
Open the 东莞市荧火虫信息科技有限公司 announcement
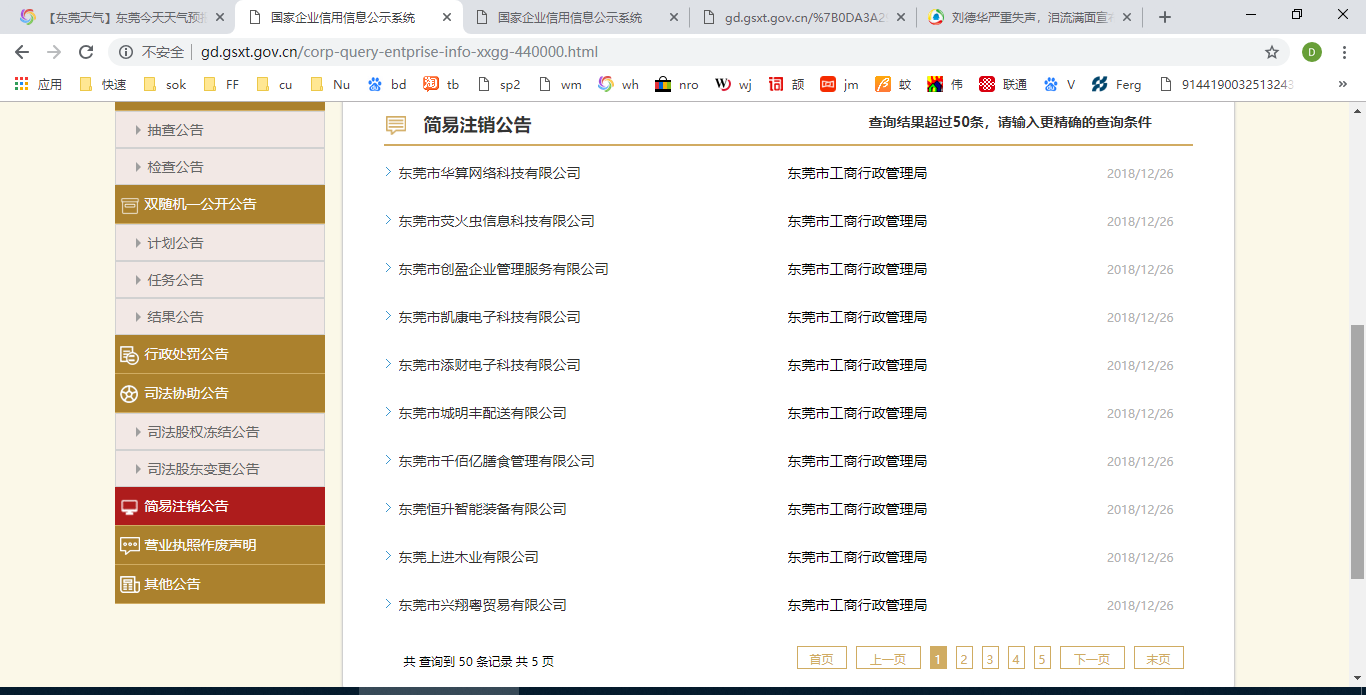click(x=496, y=221)
